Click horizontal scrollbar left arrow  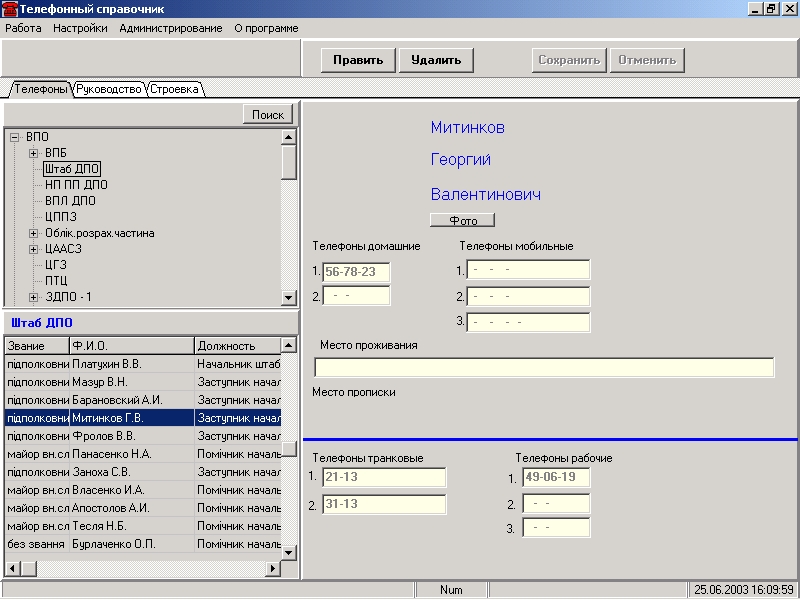(x=12, y=568)
